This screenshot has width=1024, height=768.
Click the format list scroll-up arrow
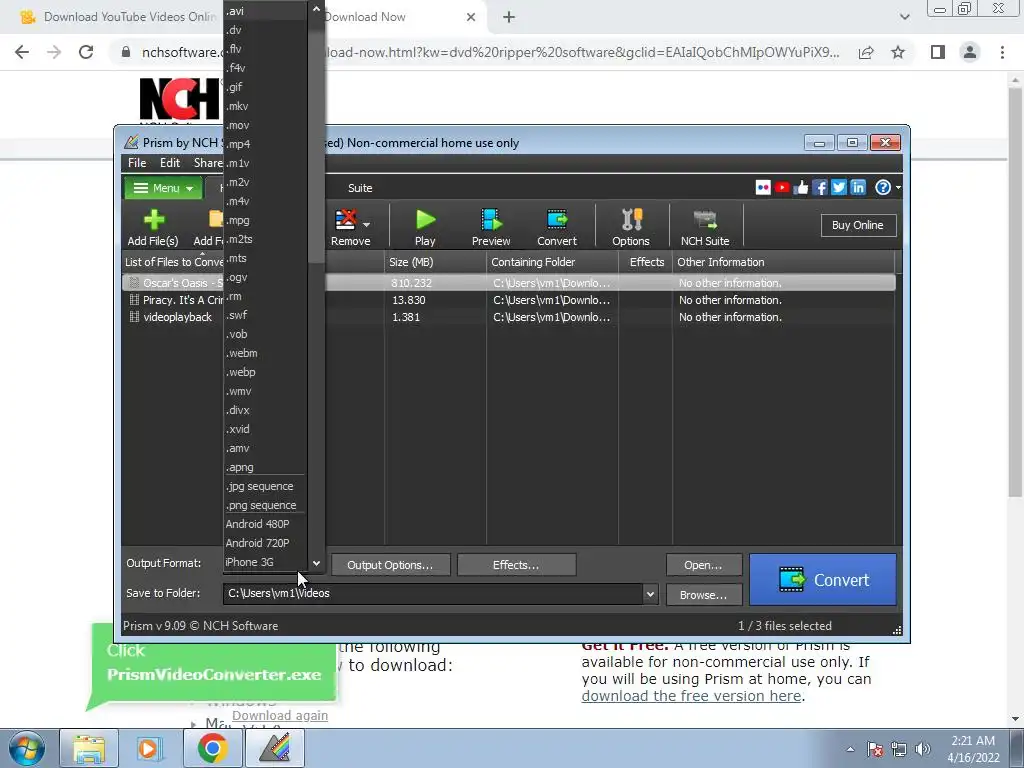(316, 9)
